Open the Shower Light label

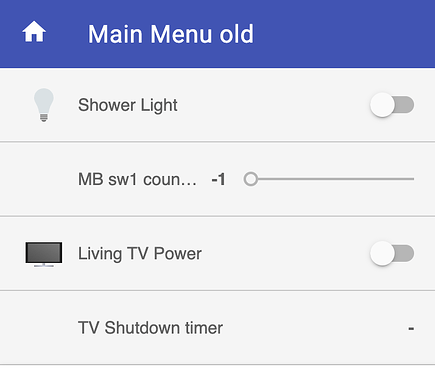[128, 105]
